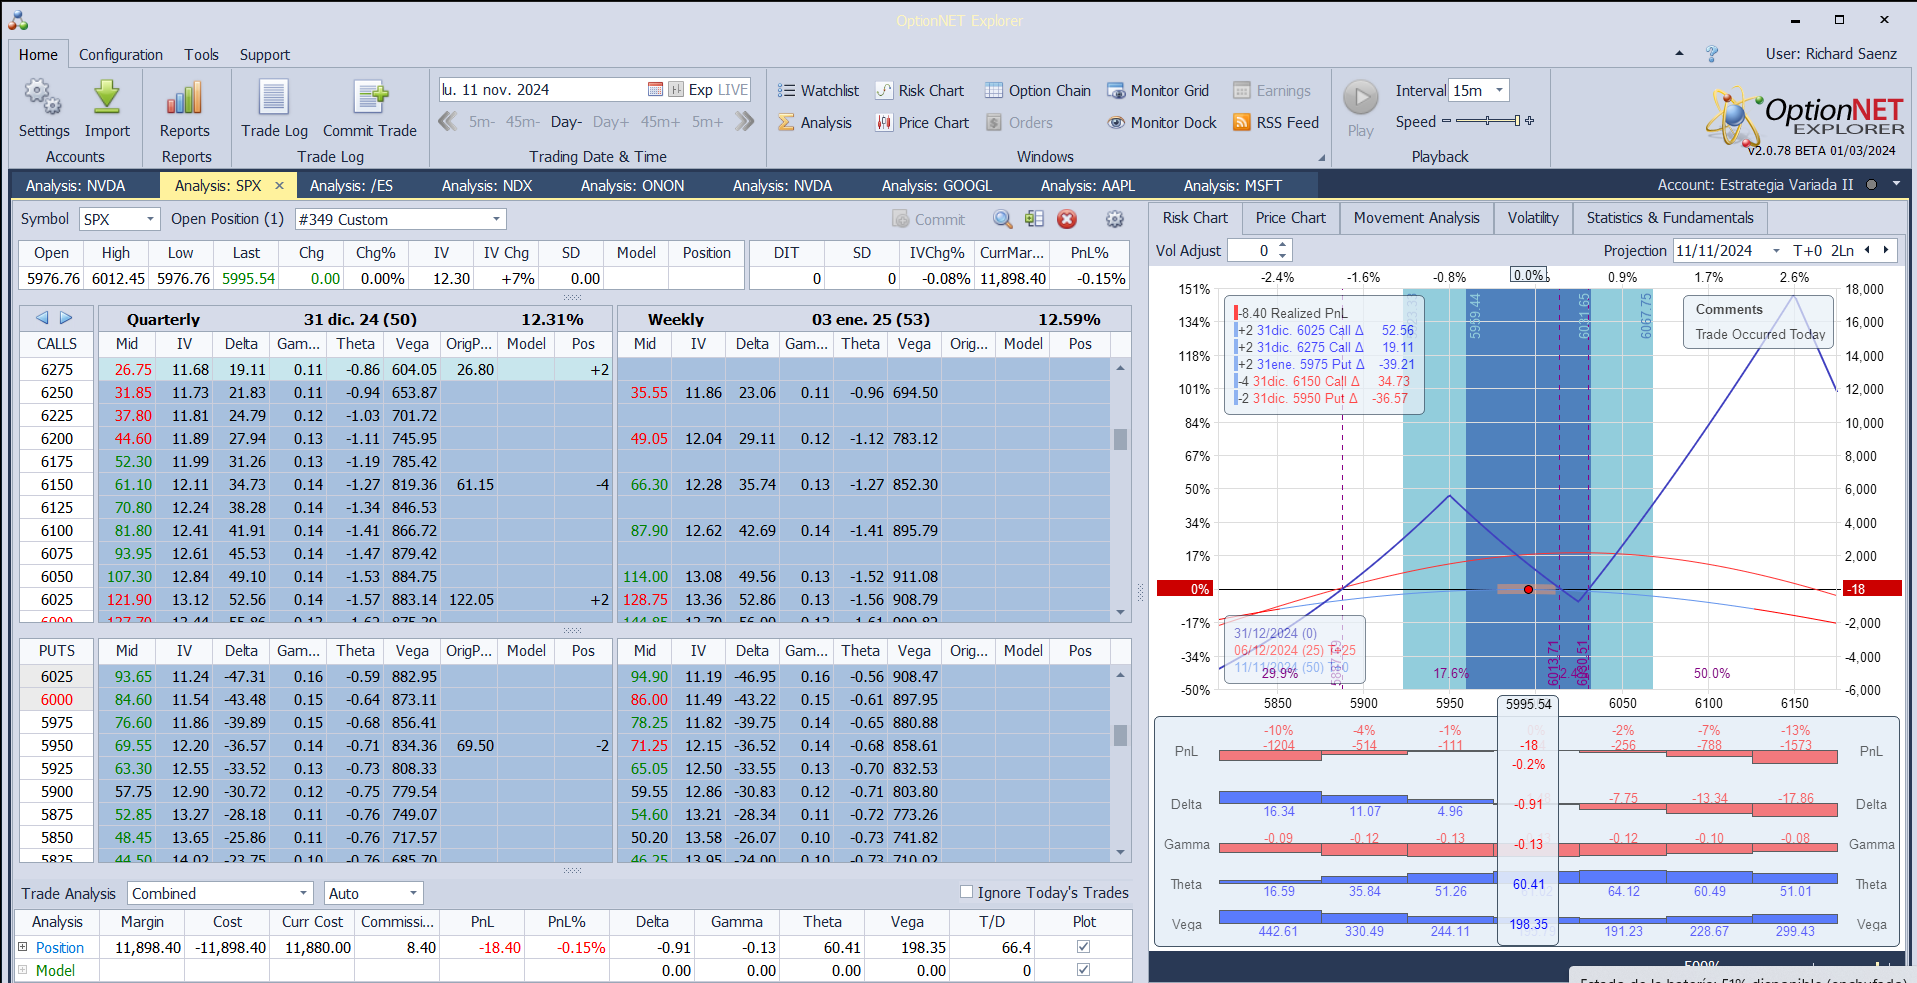The height and width of the screenshot is (983, 1917).
Task: Open the Watchlist window
Action: (x=819, y=90)
